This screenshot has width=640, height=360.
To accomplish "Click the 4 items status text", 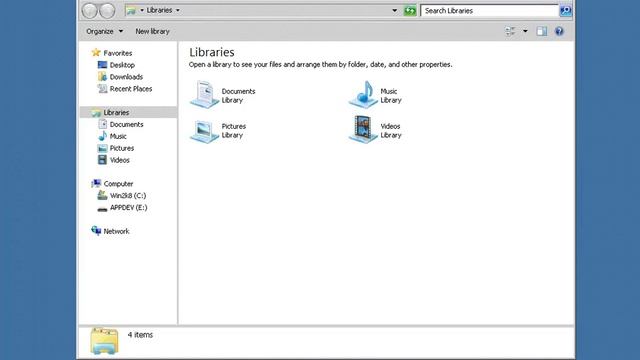I will point(140,335).
